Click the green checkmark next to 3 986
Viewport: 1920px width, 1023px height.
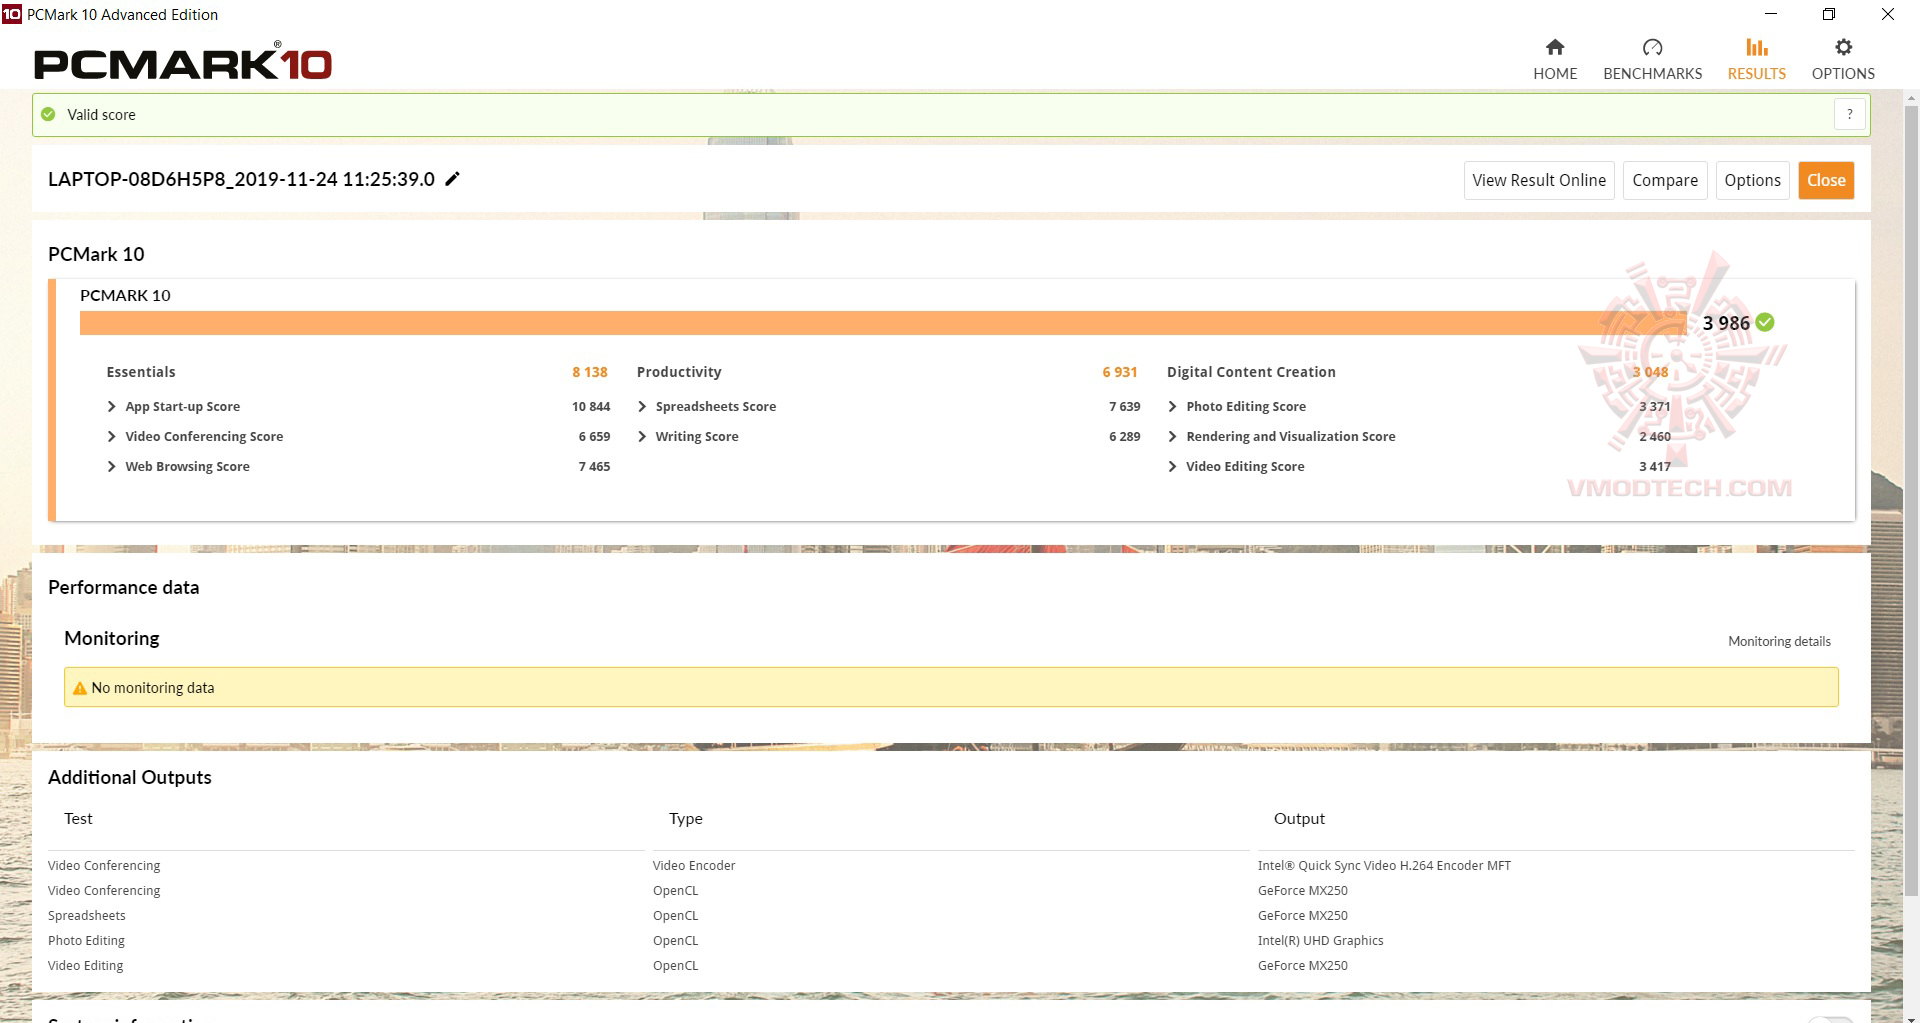pos(1765,322)
